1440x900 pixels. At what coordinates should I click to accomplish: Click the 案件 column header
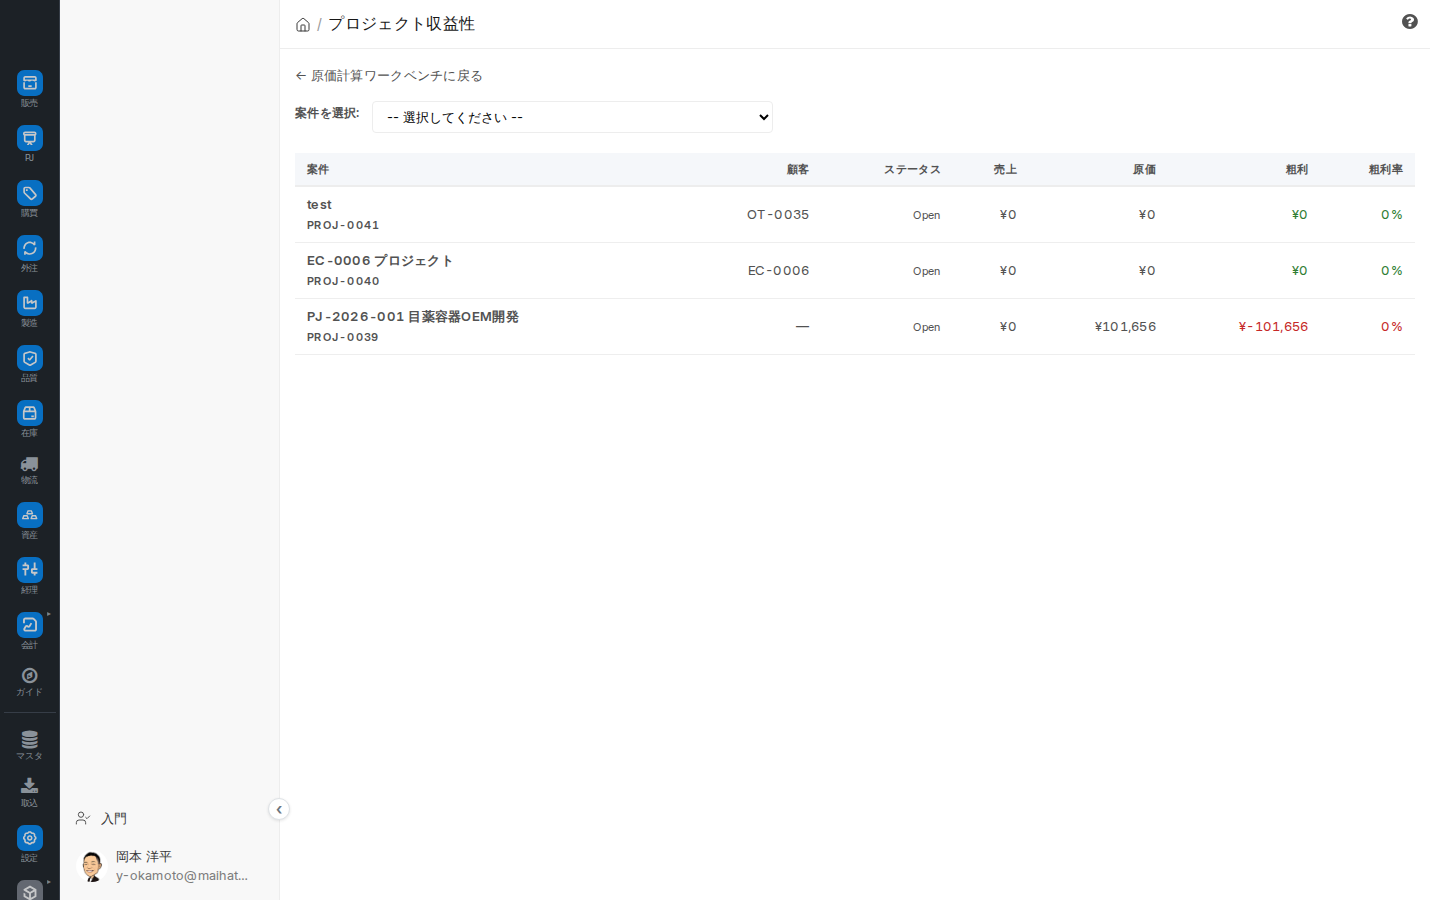(318, 170)
